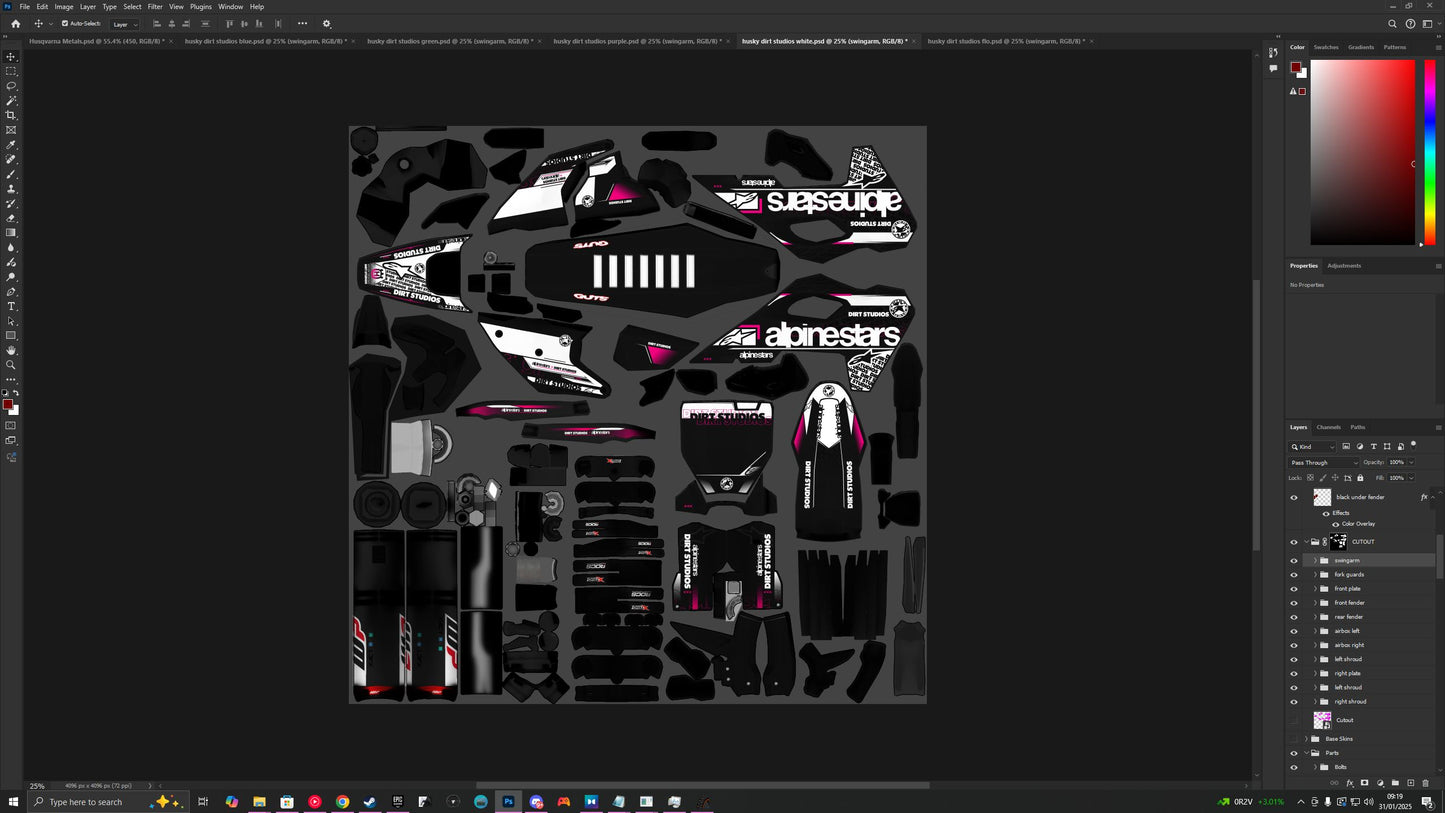Hide the rear fender group
1445x813 pixels.
(x=1293, y=617)
